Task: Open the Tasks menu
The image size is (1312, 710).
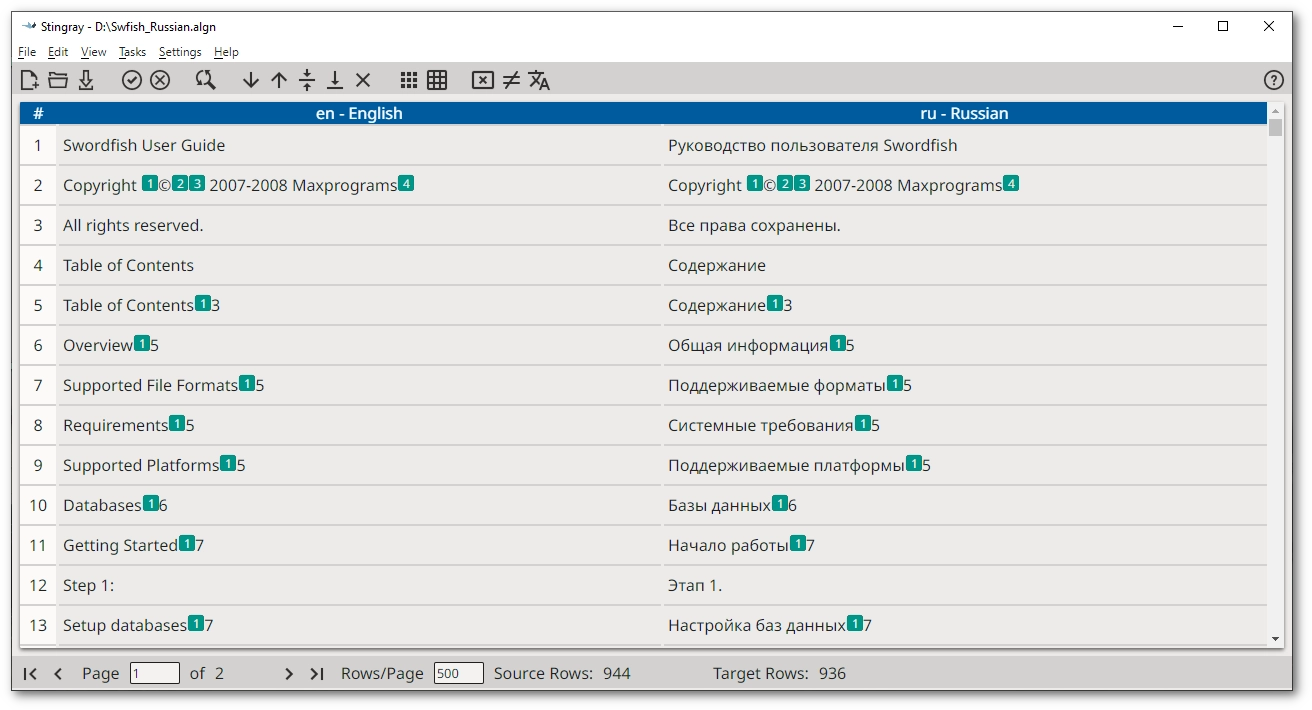Action: [132, 52]
